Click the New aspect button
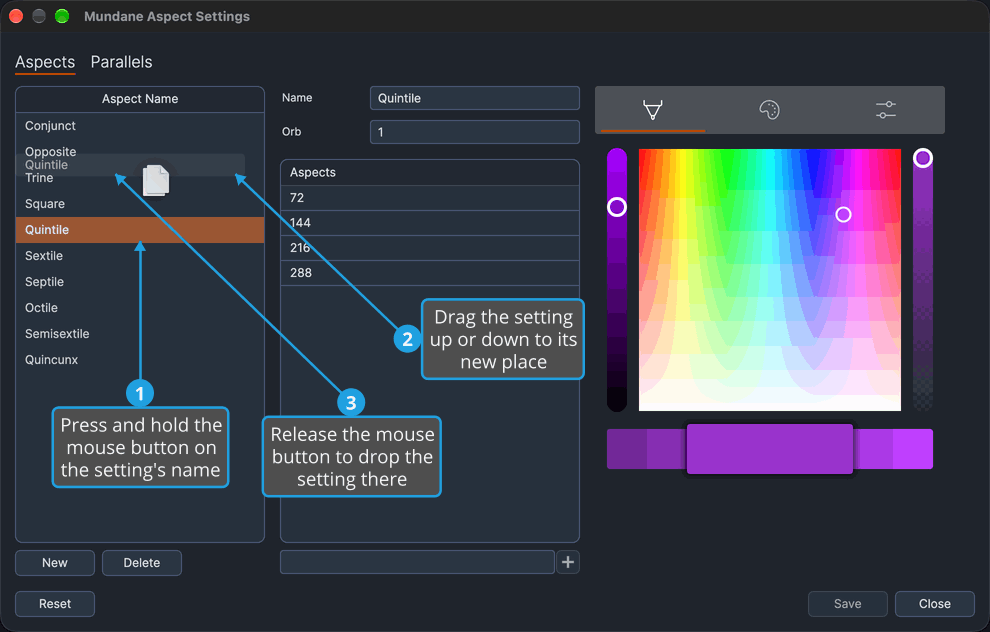 pos(55,563)
